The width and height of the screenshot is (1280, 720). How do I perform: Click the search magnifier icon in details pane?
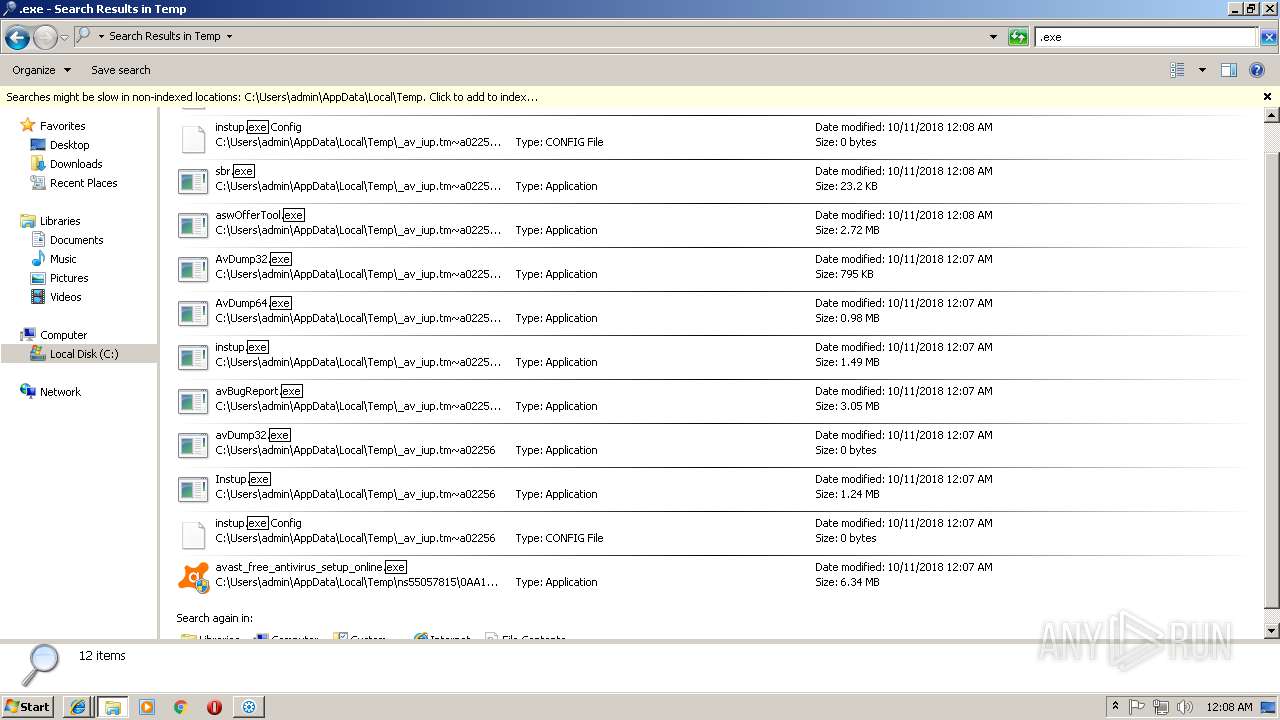pyautogui.click(x=41, y=664)
